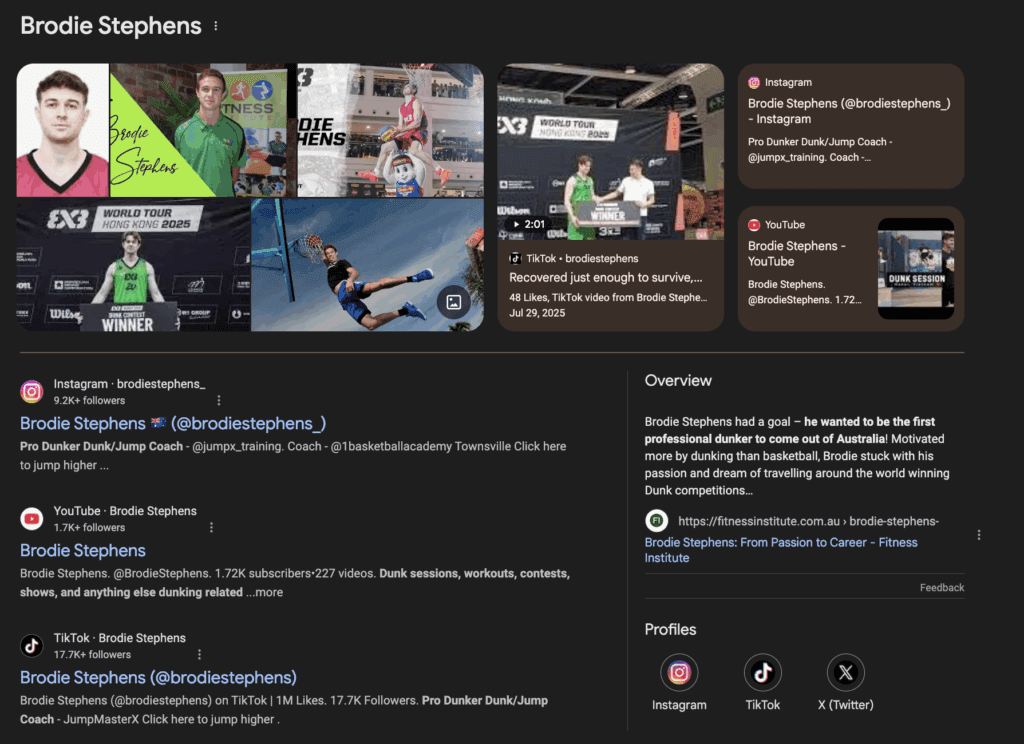Click the YouTube favicon in search result
The height and width of the screenshot is (744, 1024).
tap(32, 519)
